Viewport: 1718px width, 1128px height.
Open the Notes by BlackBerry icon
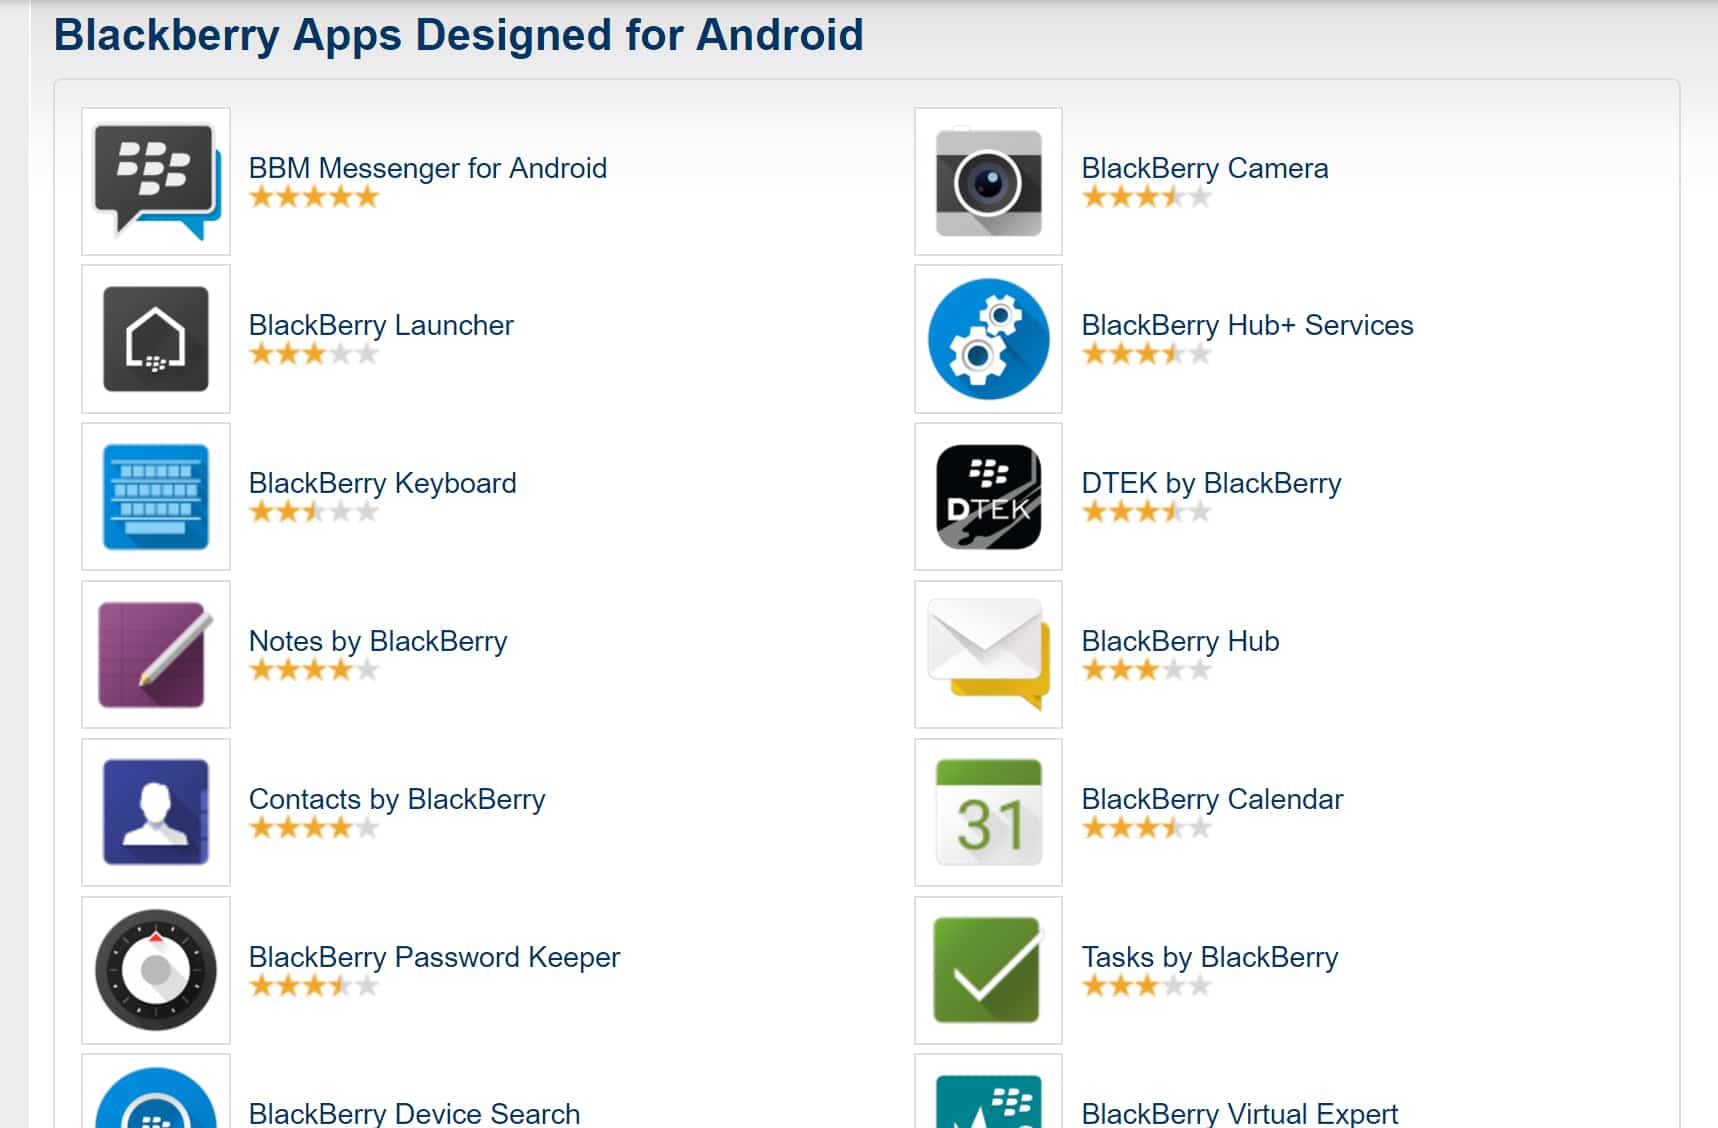pos(156,655)
